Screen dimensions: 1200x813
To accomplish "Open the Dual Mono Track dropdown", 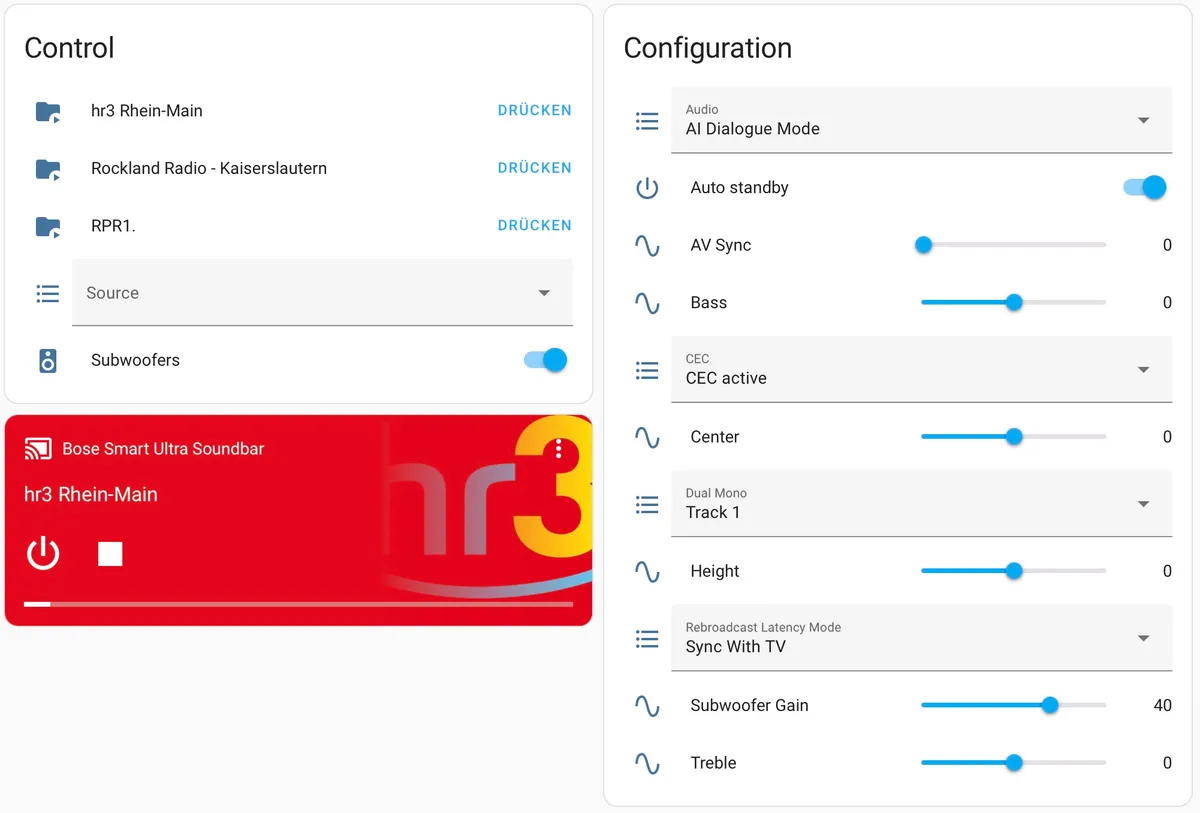I will pos(921,504).
